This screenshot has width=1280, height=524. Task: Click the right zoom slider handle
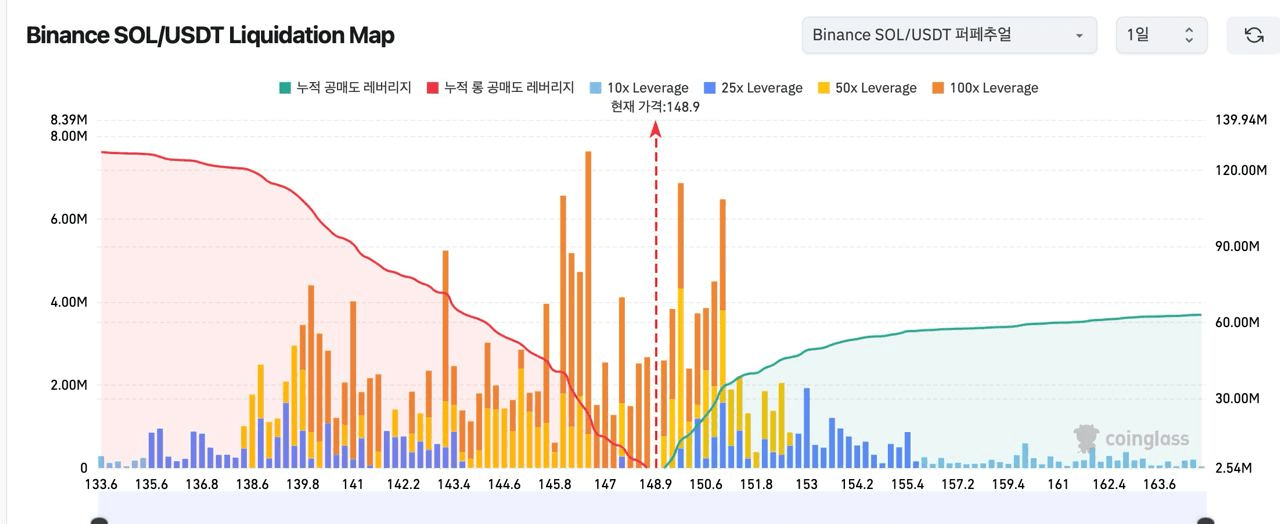1206,521
